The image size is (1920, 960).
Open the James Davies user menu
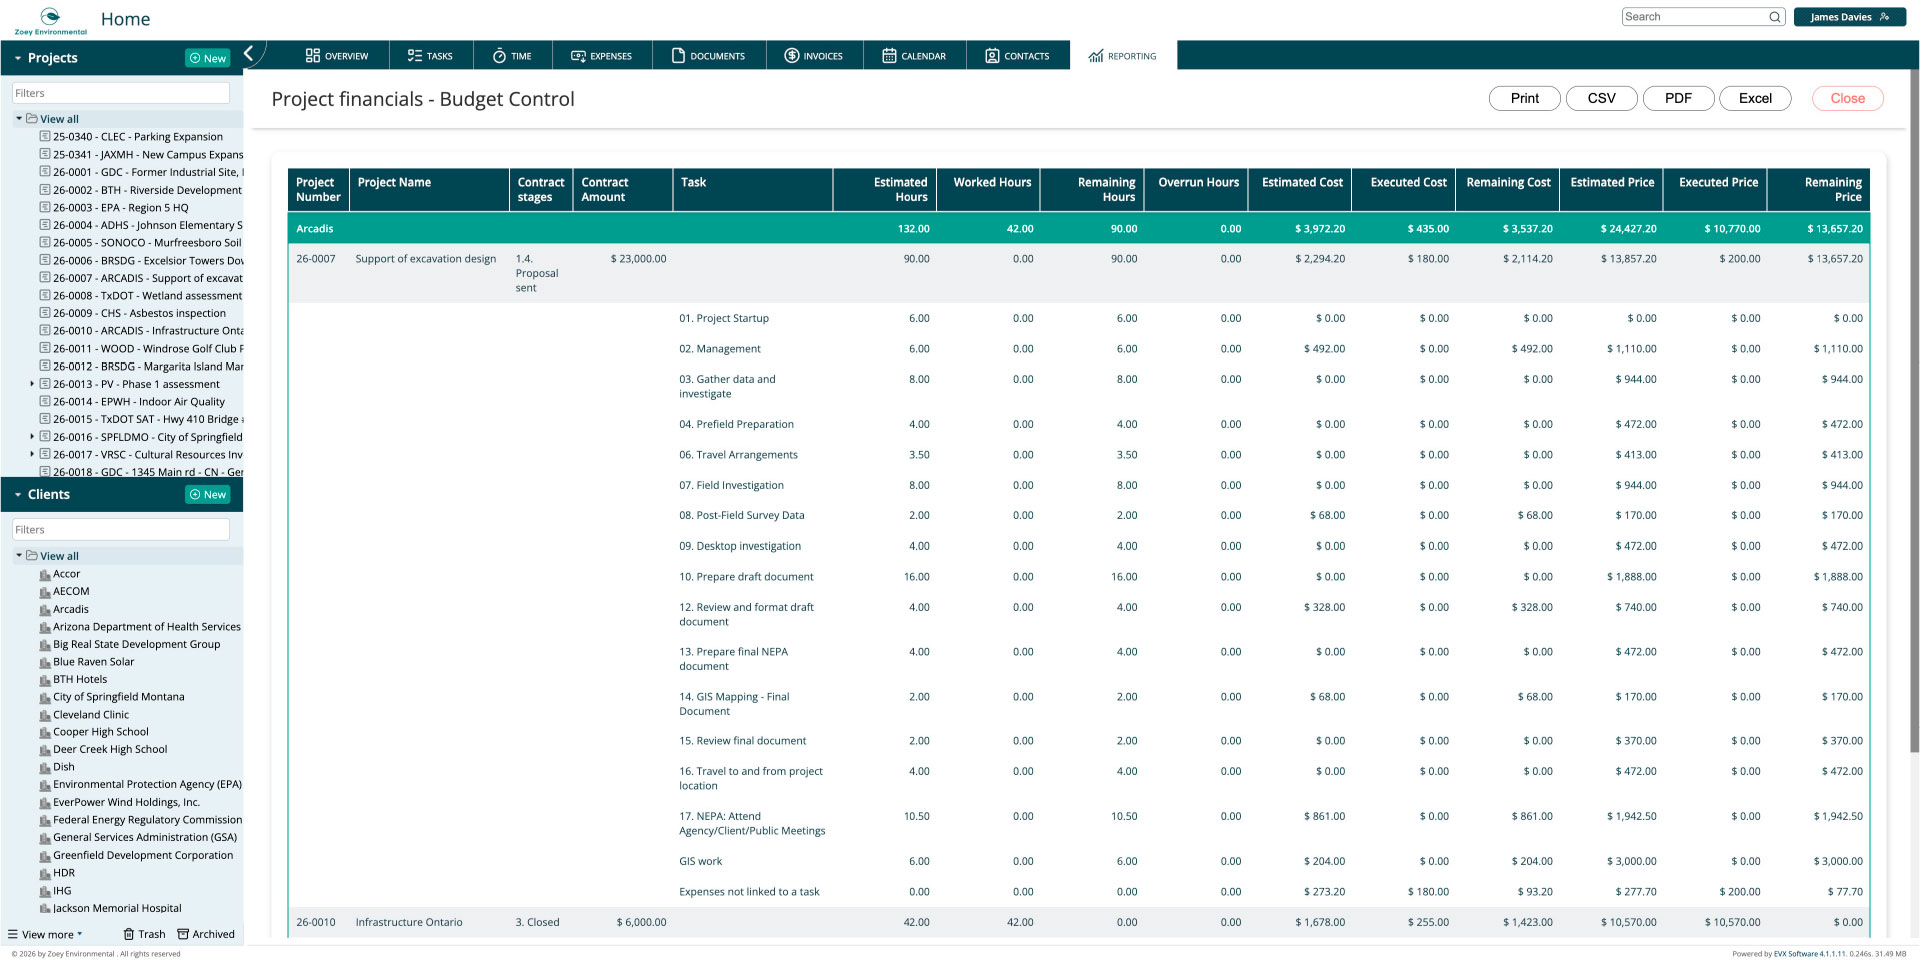pos(1849,17)
